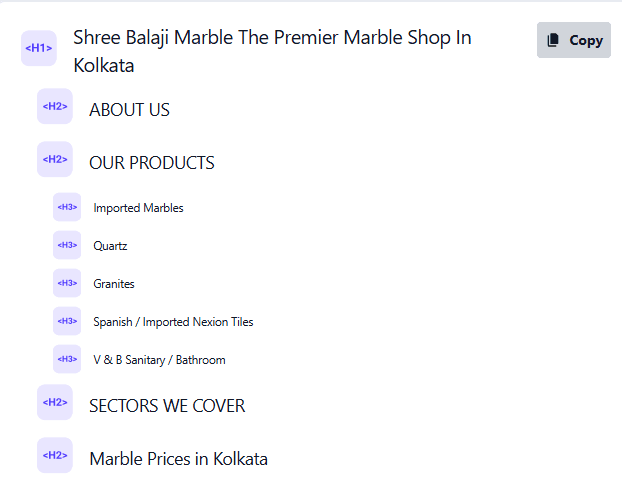
Task: Select the OUR PRODUCTS heading
Action: click(x=151, y=163)
